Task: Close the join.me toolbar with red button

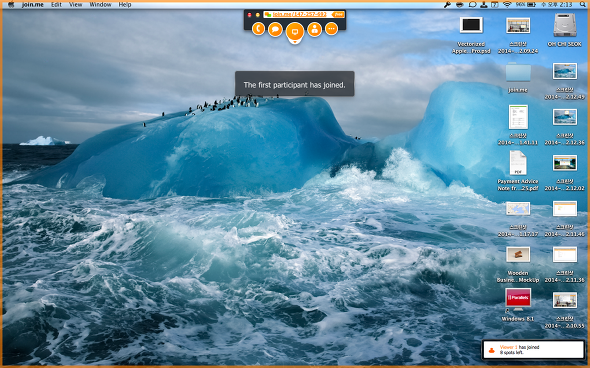Action: [249, 15]
